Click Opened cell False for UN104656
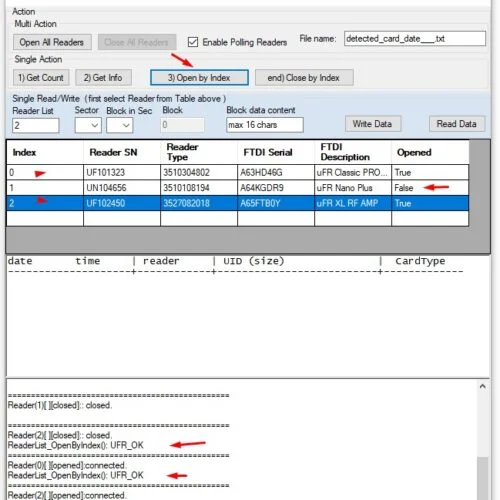Viewport: 500px width, 500px height. pos(430,188)
